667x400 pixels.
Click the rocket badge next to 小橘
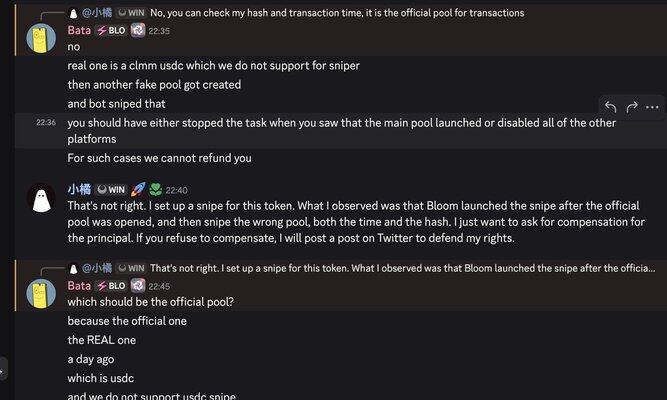click(139, 189)
